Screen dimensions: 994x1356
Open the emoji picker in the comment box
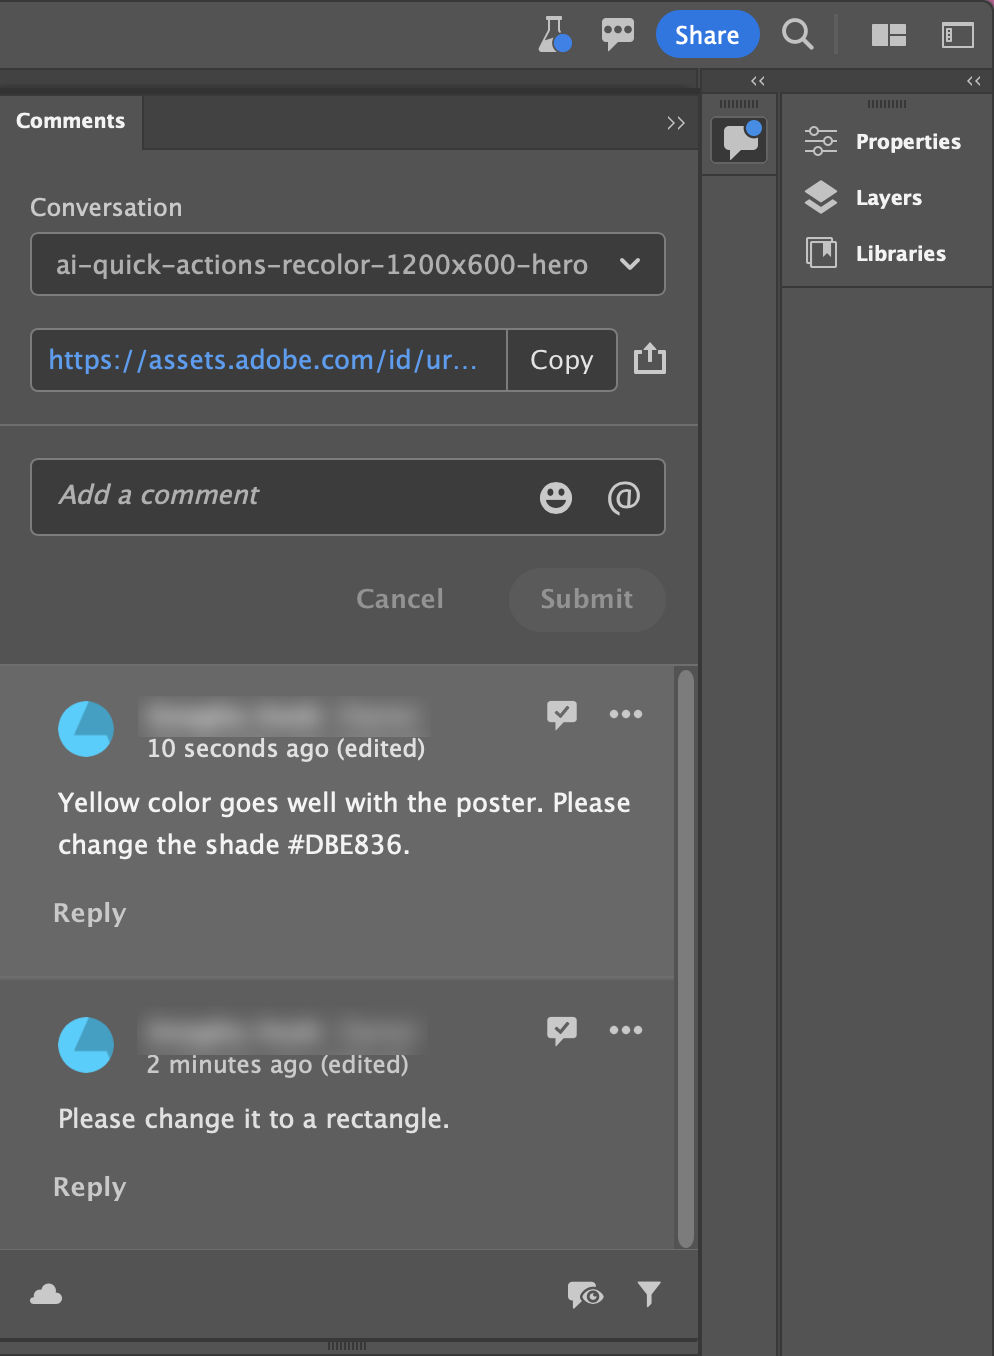click(x=556, y=497)
